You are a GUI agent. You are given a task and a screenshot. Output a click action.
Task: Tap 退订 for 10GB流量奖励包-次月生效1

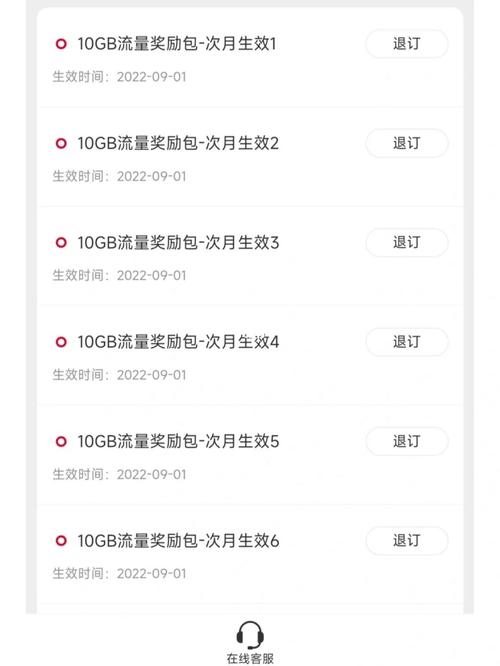tap(407, 44)
